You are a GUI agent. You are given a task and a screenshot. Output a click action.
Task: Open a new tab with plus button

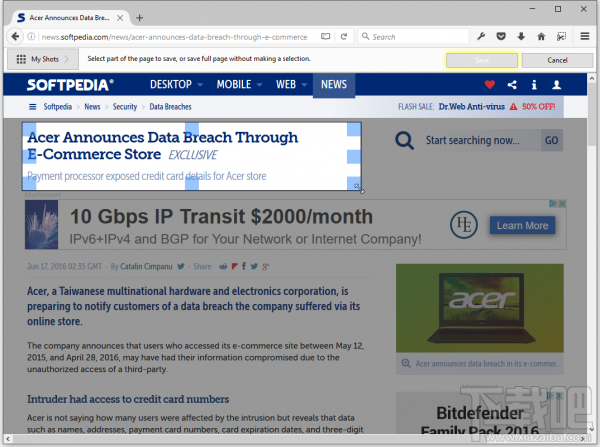(x=140, y=18)
